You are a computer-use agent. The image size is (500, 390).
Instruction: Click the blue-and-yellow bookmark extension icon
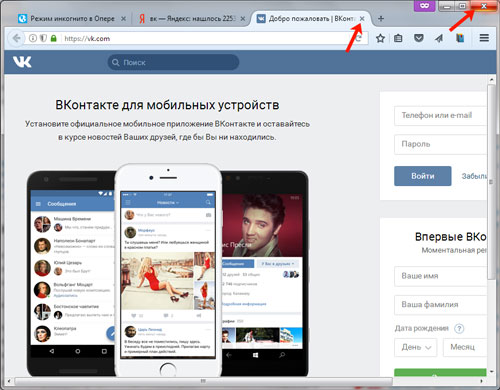pyautogui.click(x=460, y=38)
